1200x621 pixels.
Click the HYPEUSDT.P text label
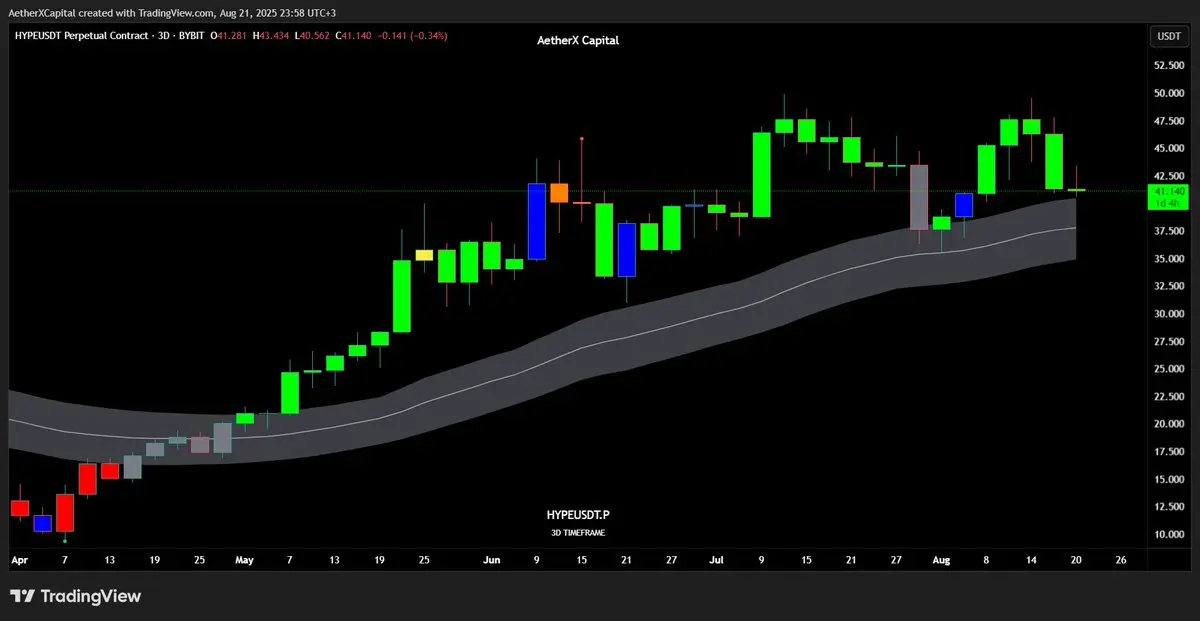coord(578,514)
